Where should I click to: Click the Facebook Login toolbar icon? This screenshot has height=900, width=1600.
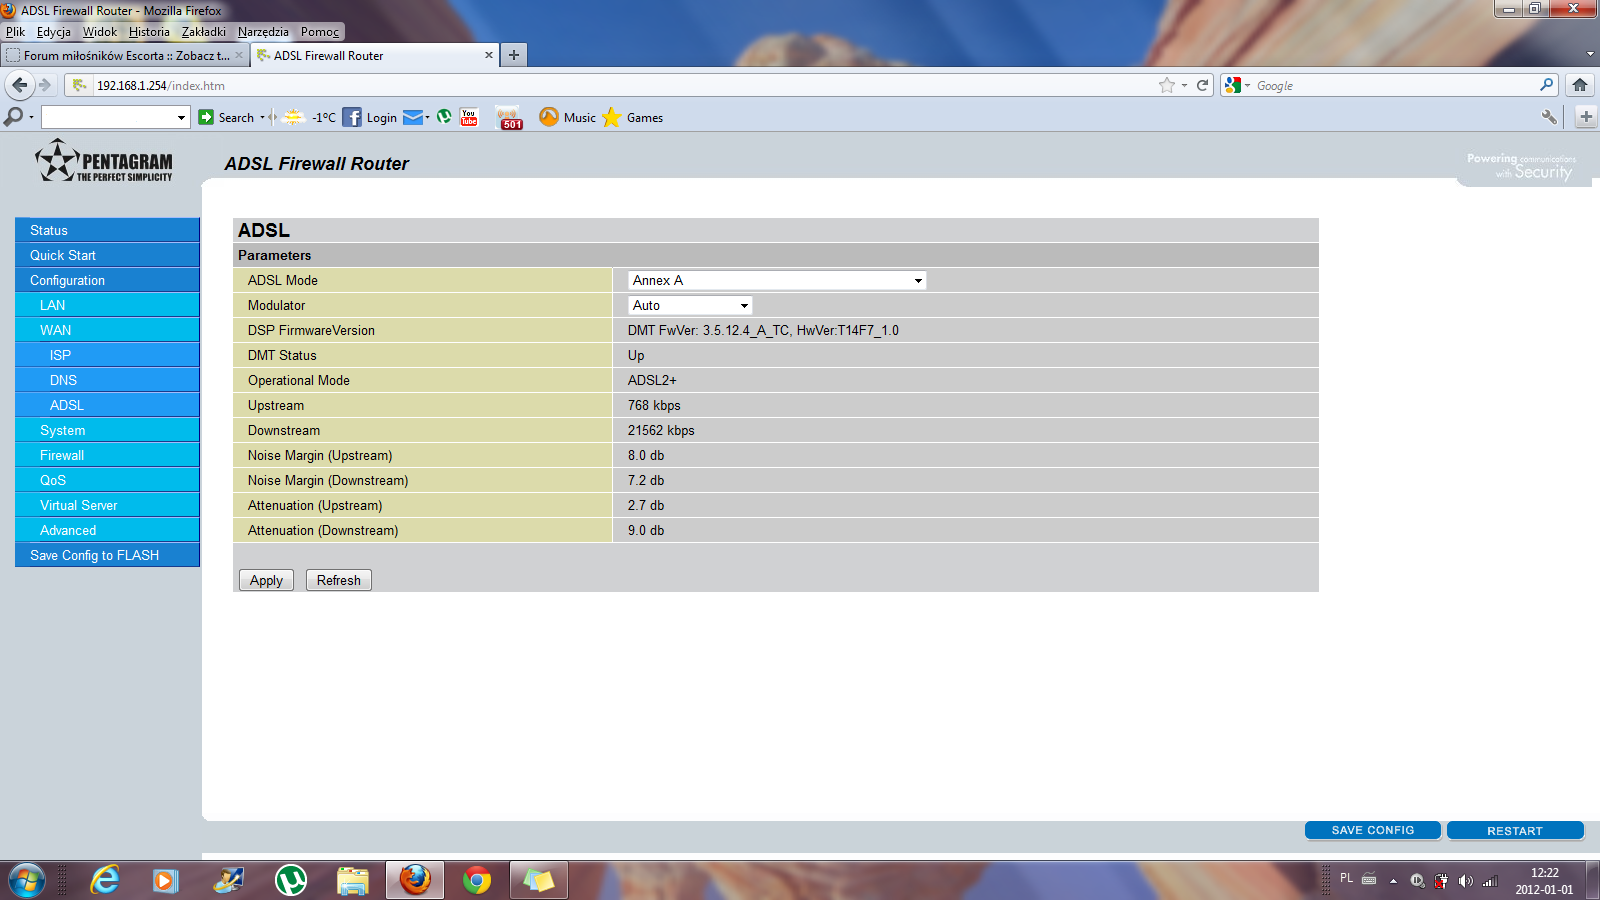352,117
